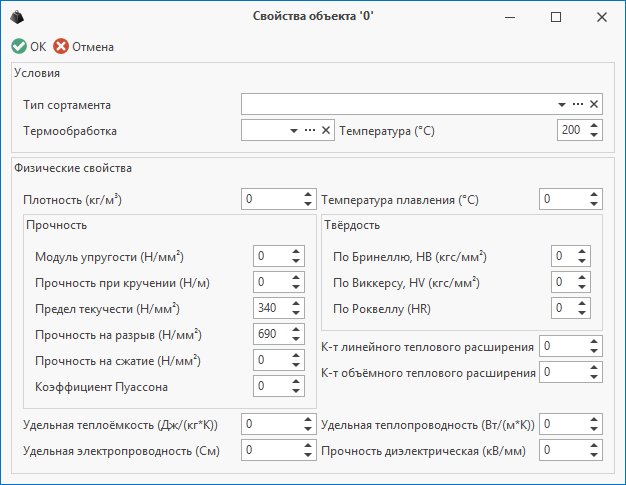This screenshot has width=626, height=485.
Task: Increase Предел текучести spinner up arrow
Action: click(x=295, y=303)
